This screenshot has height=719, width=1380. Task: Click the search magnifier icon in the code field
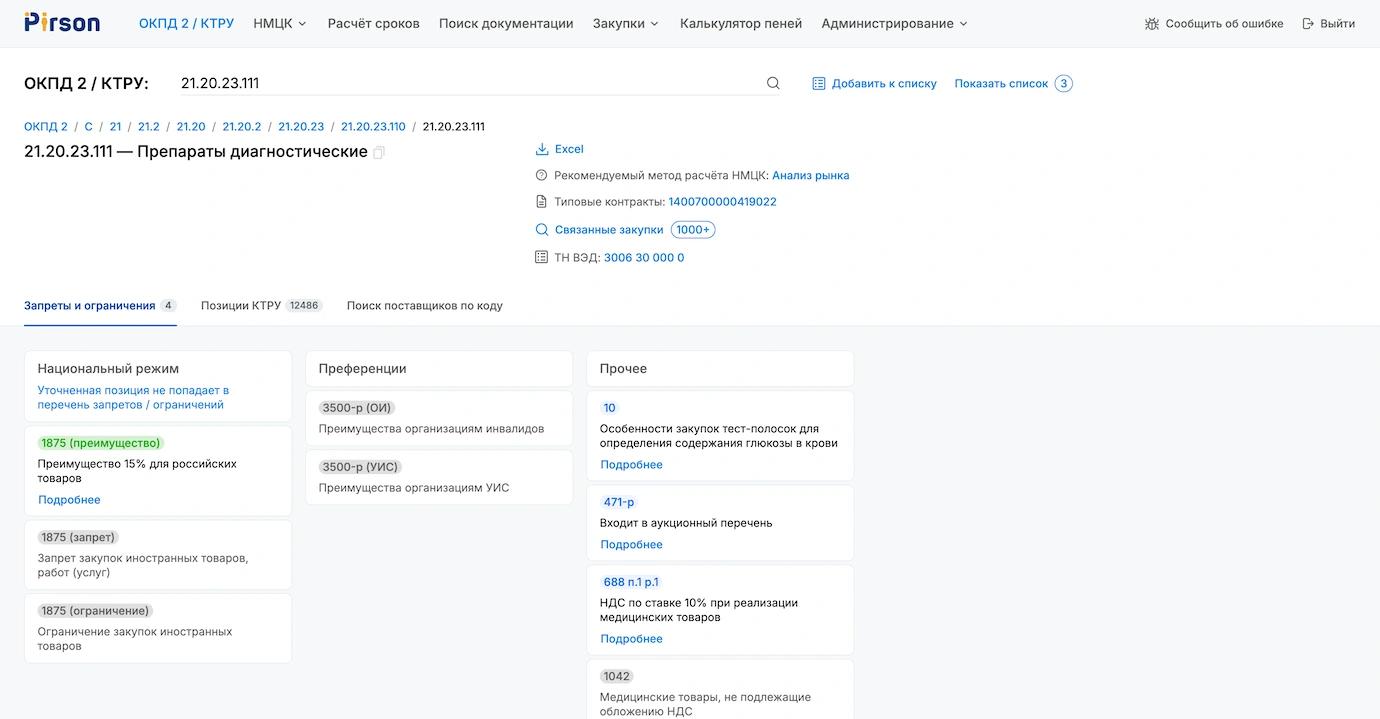pos(773,84)
